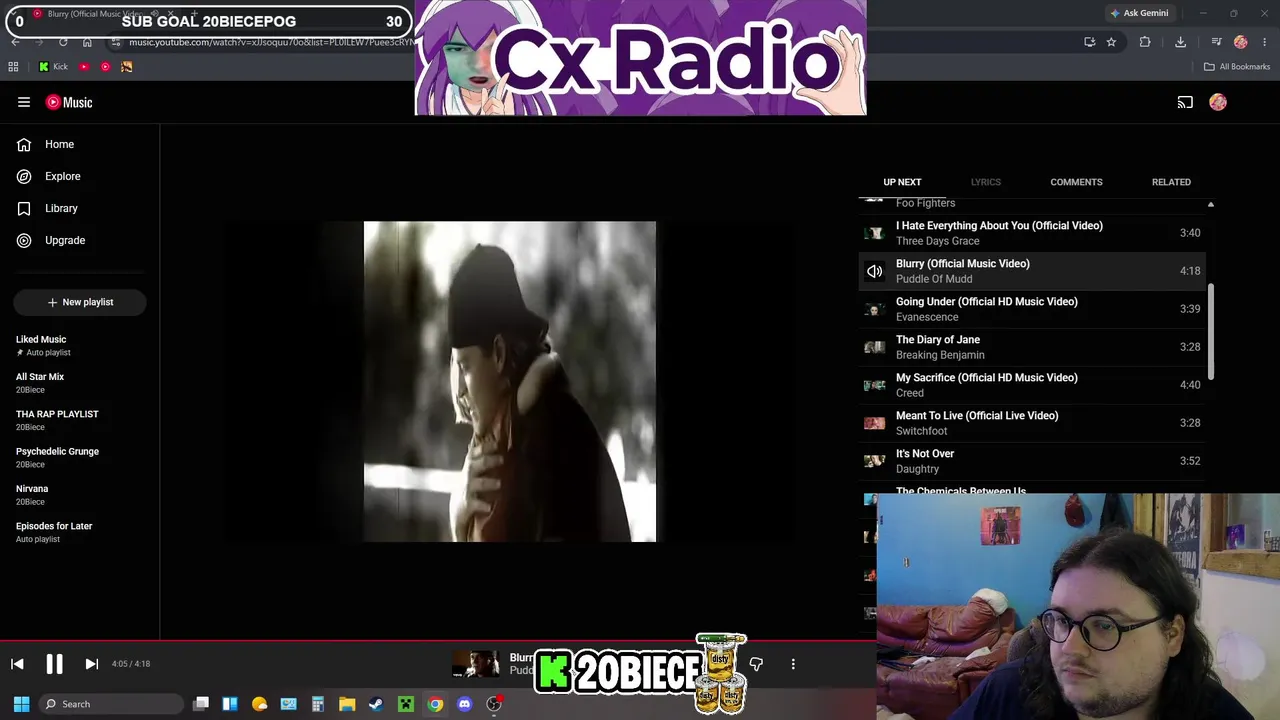Click the Three Days Grace song thumbnail

(875, 233)
